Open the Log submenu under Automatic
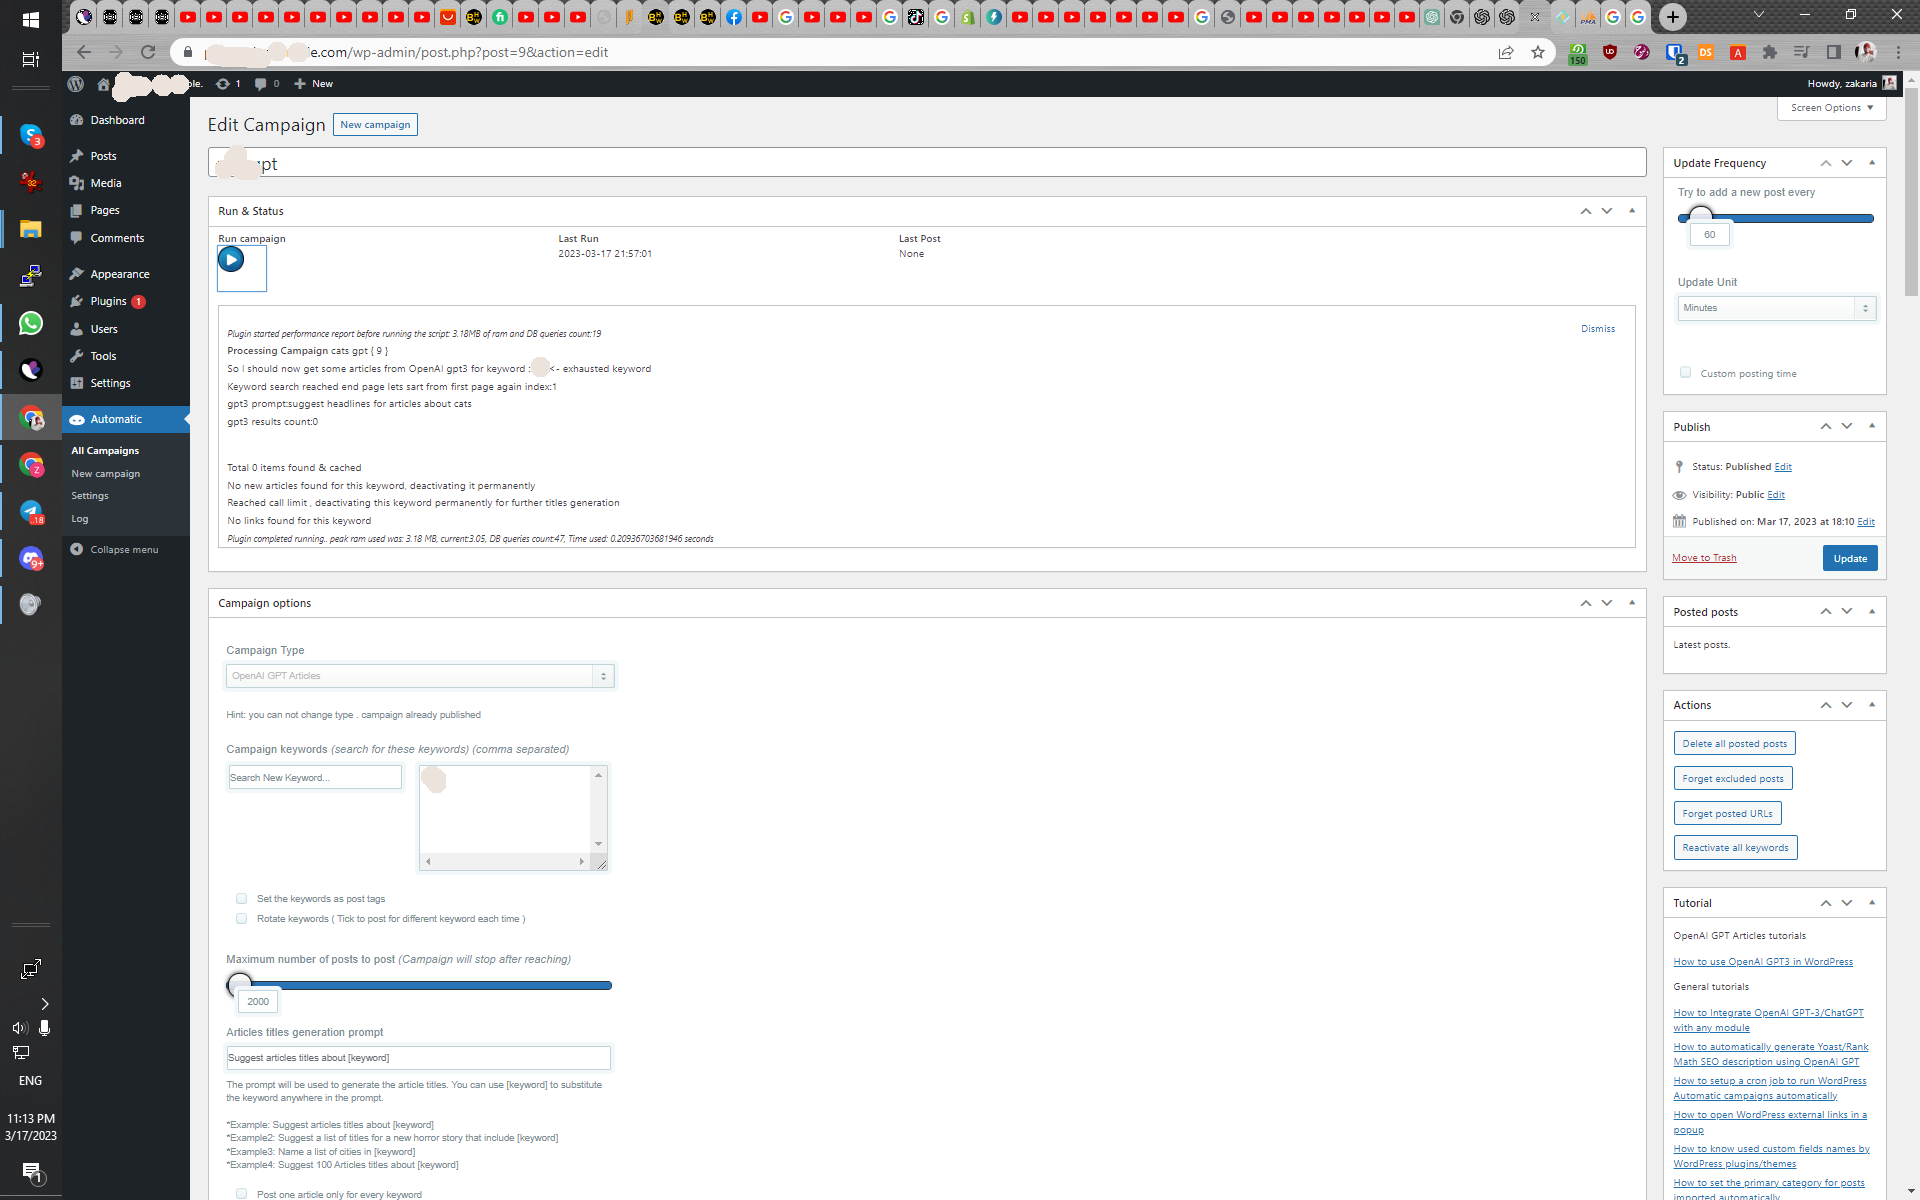Viewport: 1920px width, 1200px height. coord(80,519)
